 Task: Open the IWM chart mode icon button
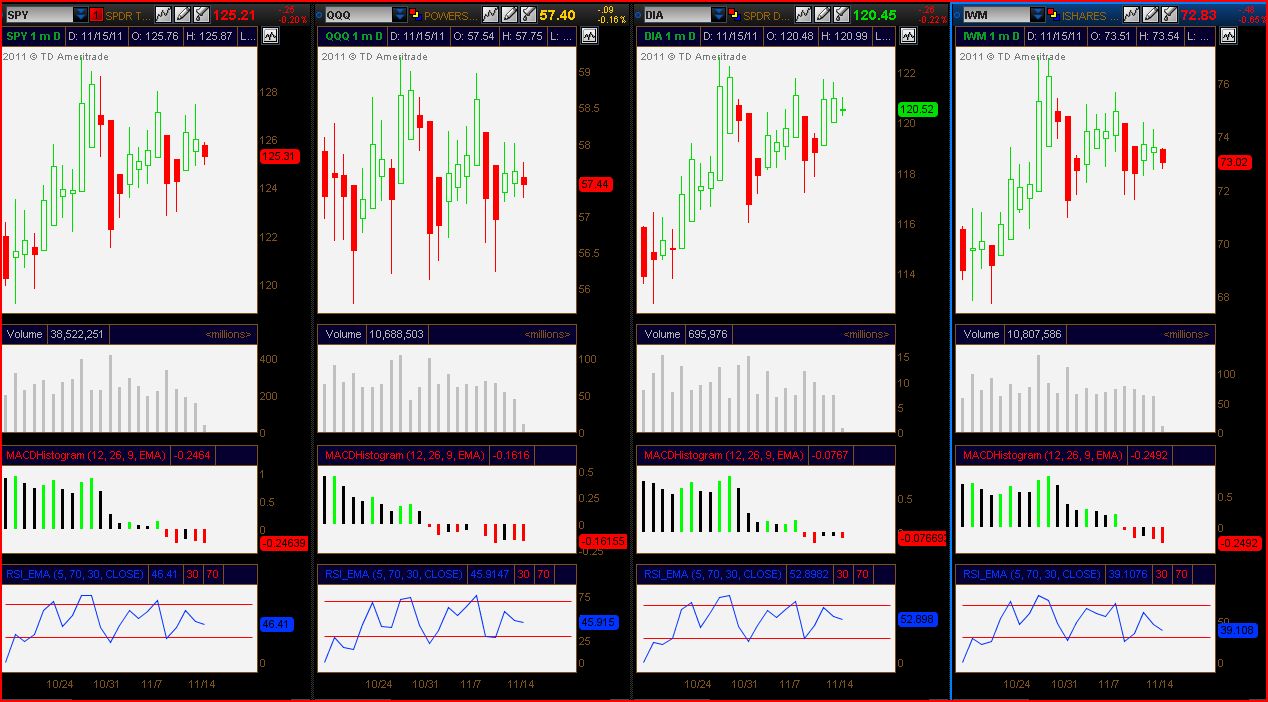(x=1226, y=35)
